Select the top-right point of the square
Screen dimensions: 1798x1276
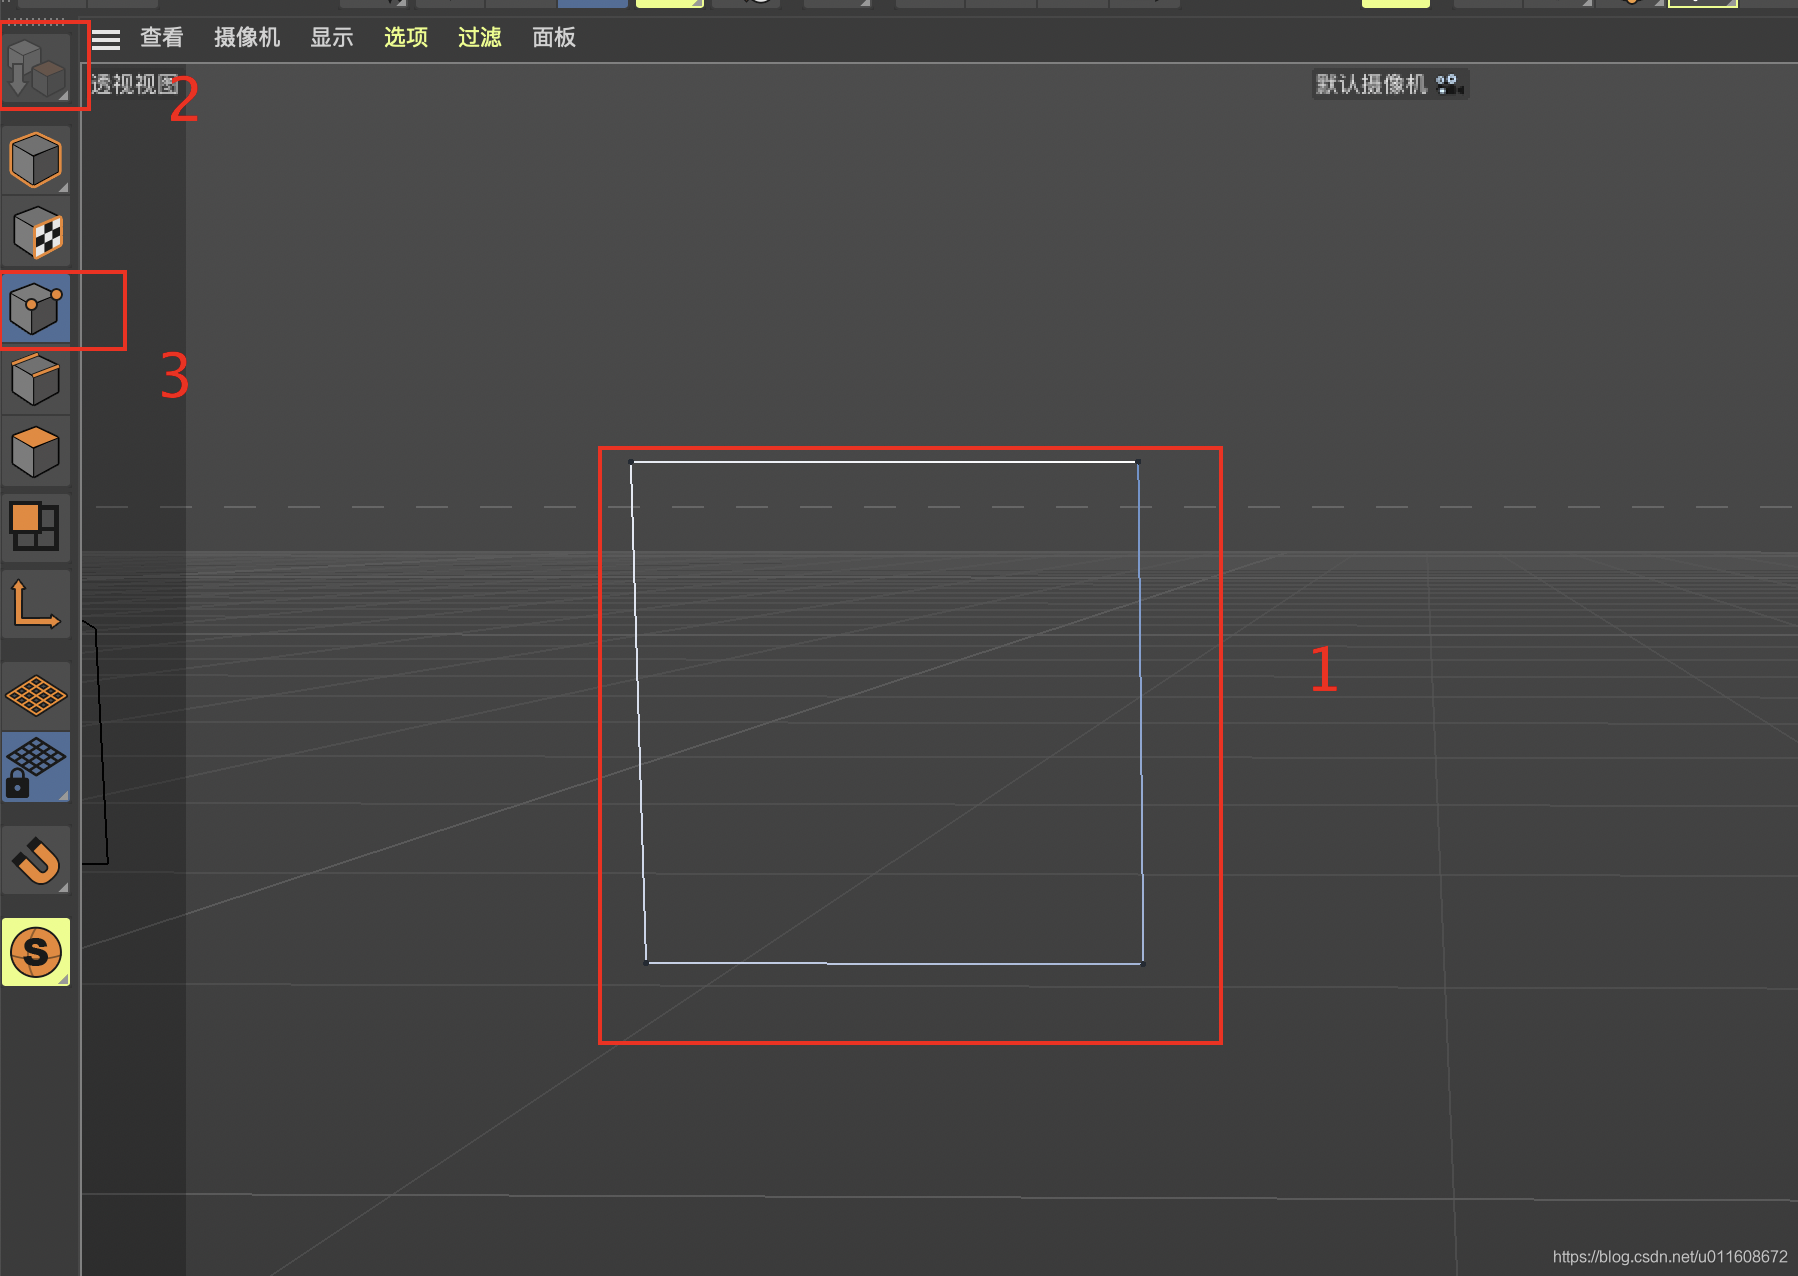pos(1137,462)
